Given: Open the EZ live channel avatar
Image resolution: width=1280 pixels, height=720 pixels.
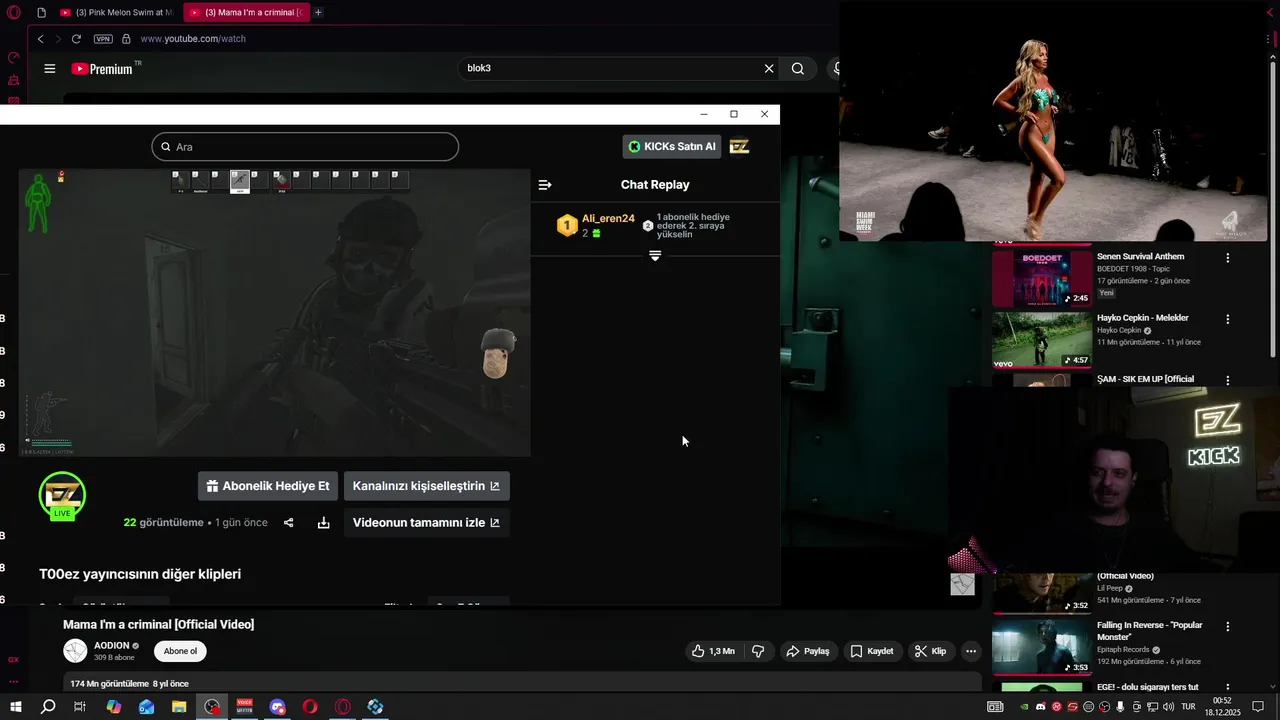Looking at the screenshot, I should coord(62,496).
